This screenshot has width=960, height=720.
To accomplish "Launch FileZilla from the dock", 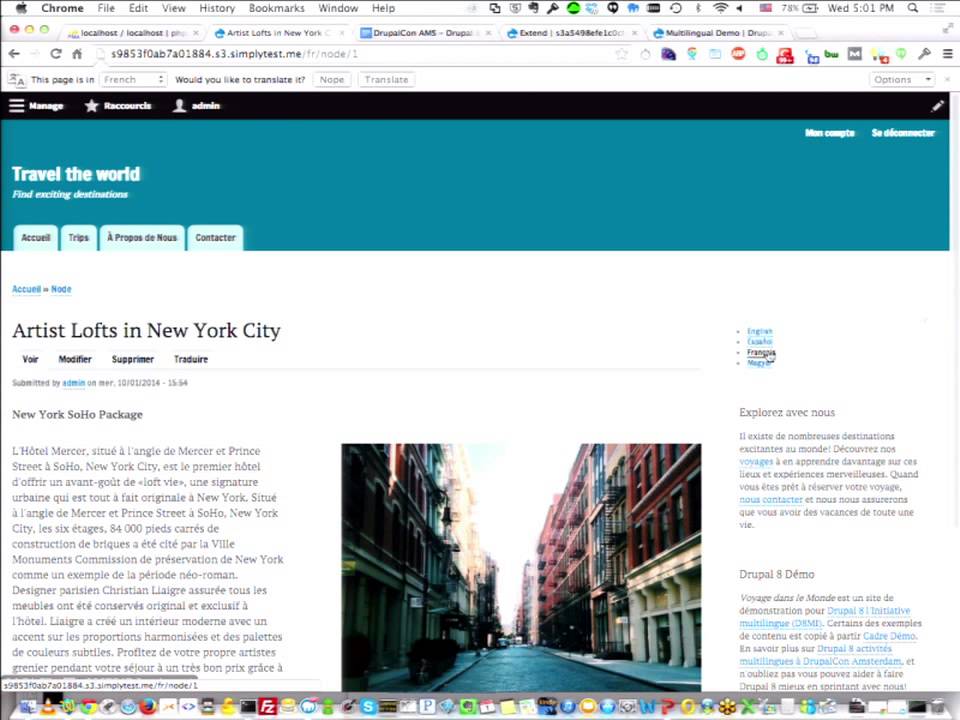I will (x=268, y=707).
